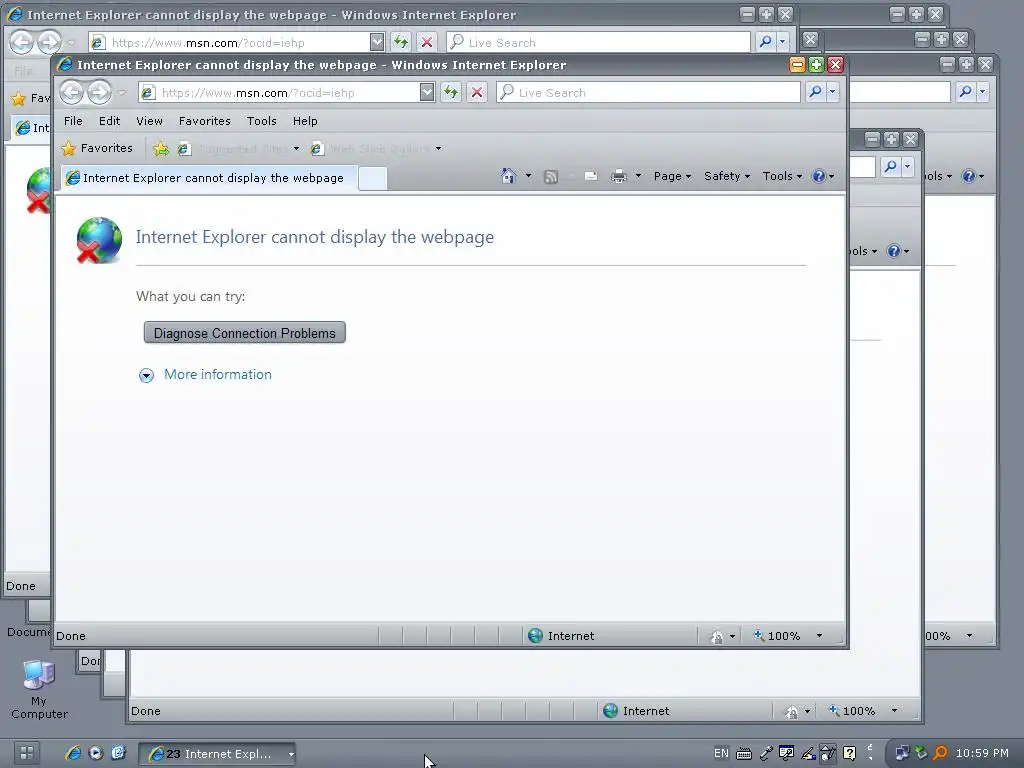
Task: Click the More information link
Action: point(217,374)
